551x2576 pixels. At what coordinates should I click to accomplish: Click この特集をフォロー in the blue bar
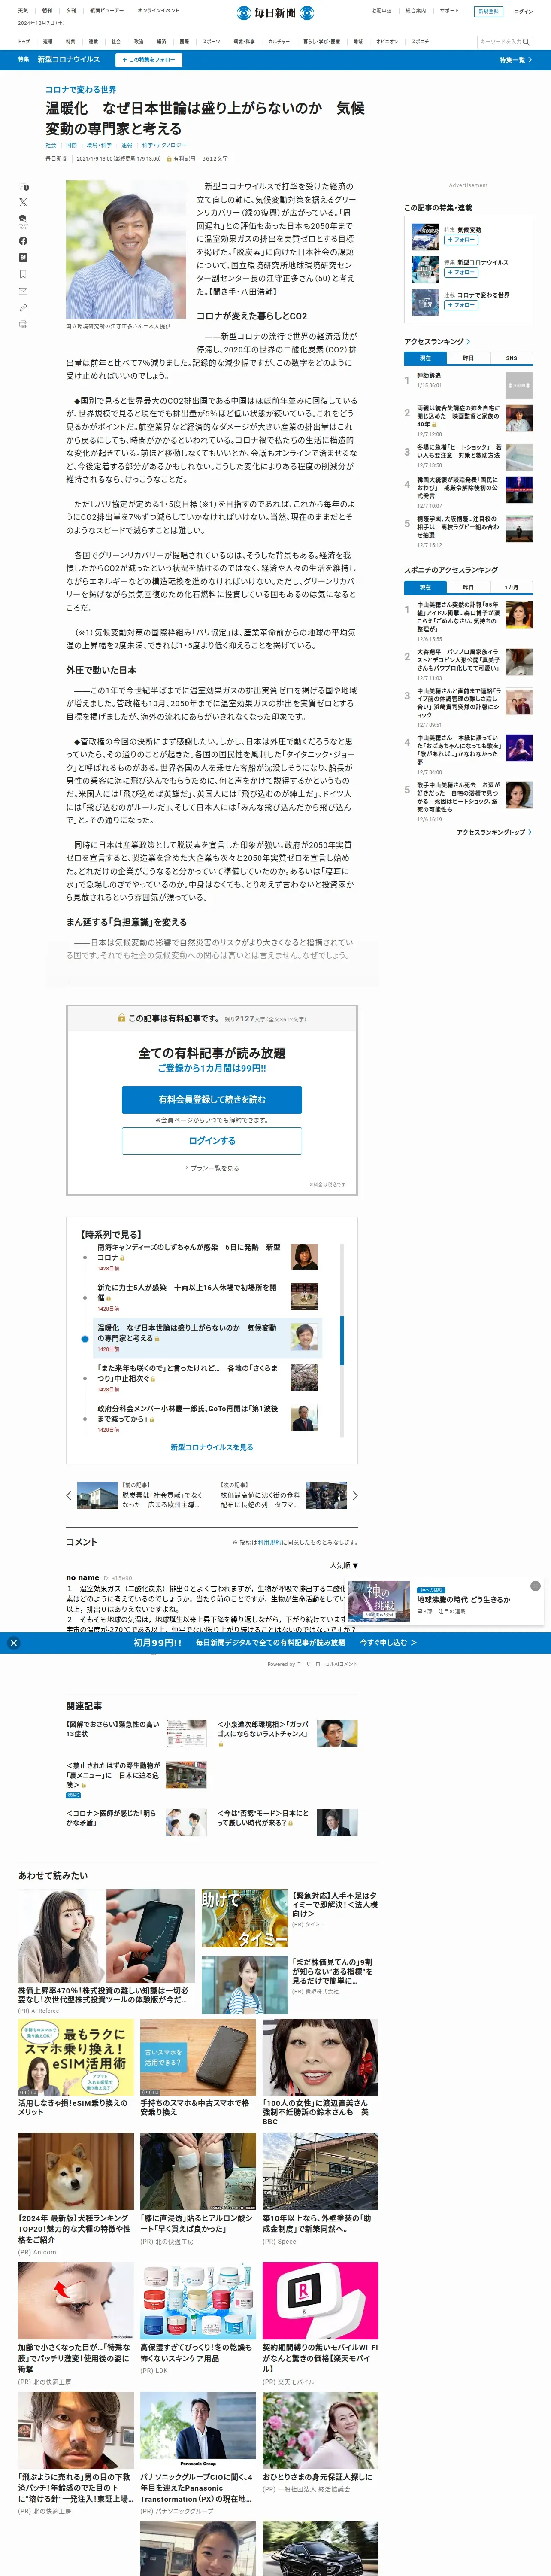point(148,60)
